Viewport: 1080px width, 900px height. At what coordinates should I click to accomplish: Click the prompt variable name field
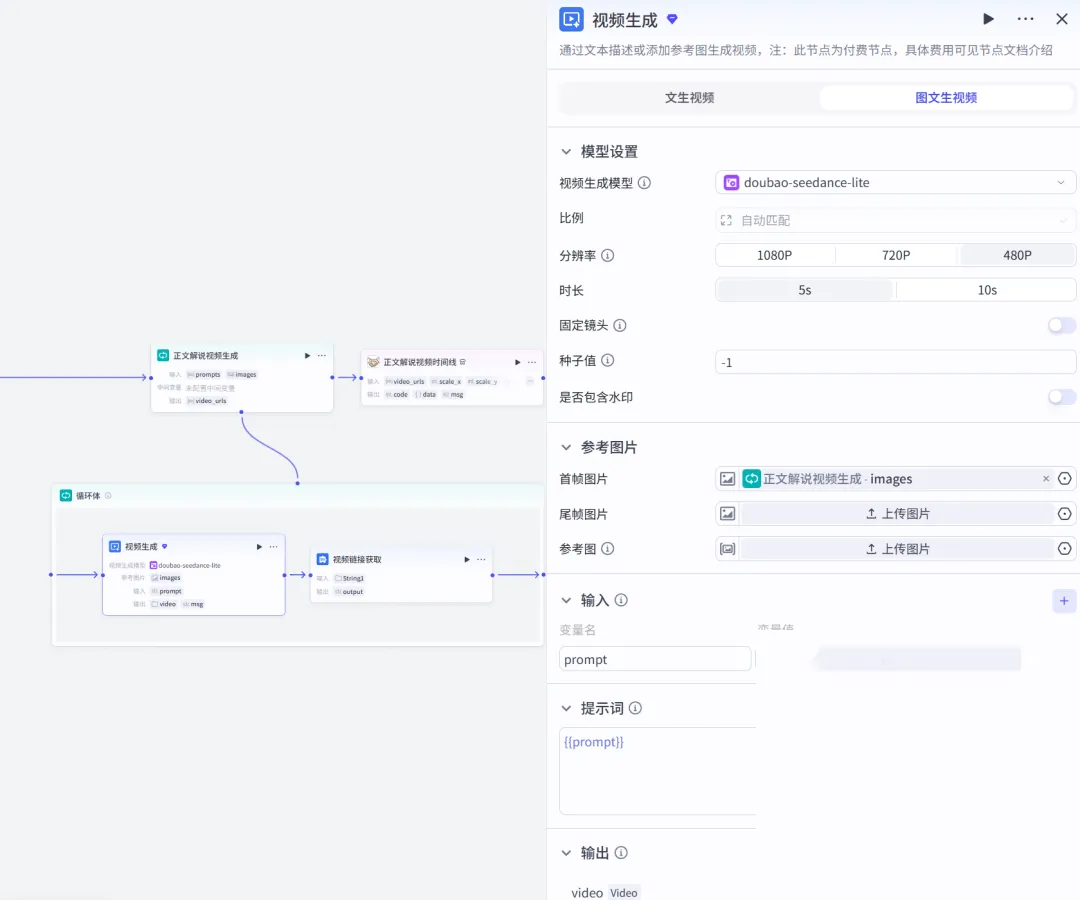(x=655, y=659)
